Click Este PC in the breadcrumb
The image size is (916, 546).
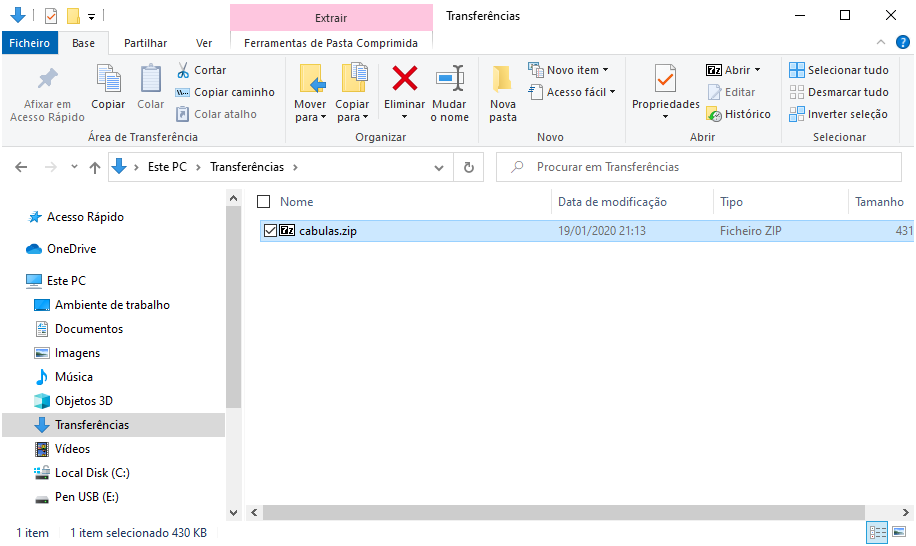pyautogui.click(x=167, y=167)
